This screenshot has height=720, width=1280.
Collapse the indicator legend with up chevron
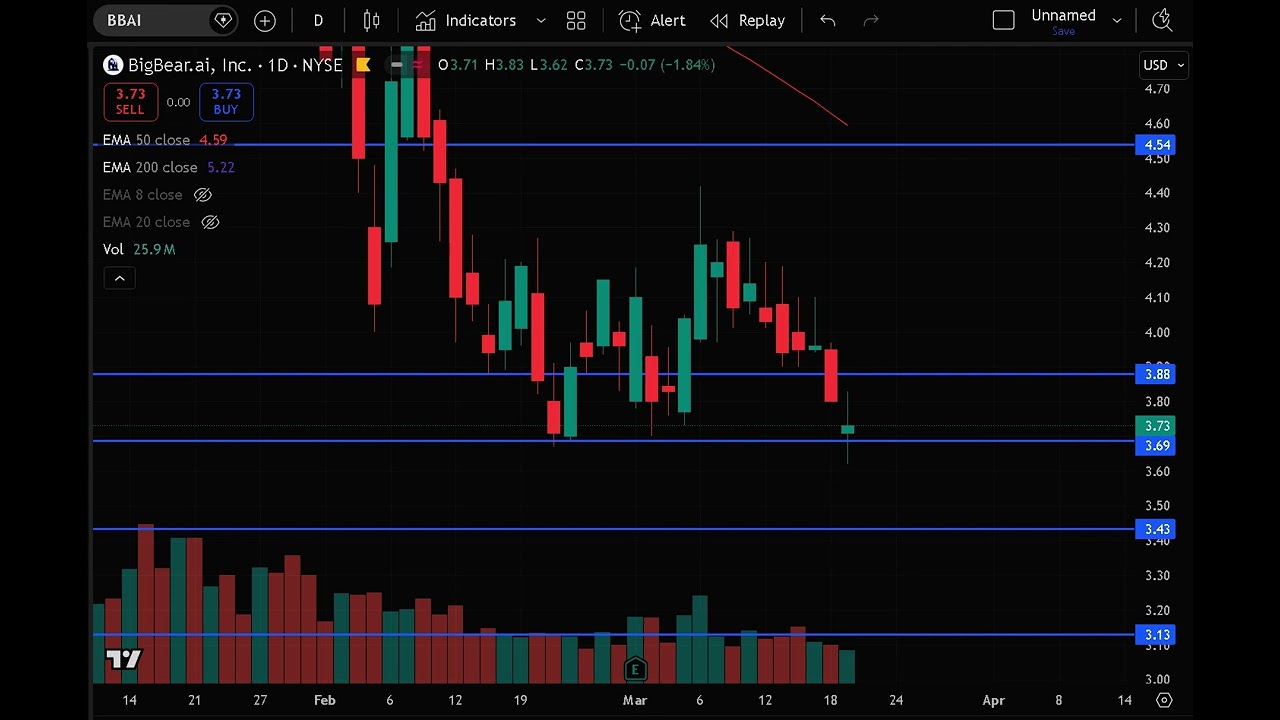tap(119, 278)
